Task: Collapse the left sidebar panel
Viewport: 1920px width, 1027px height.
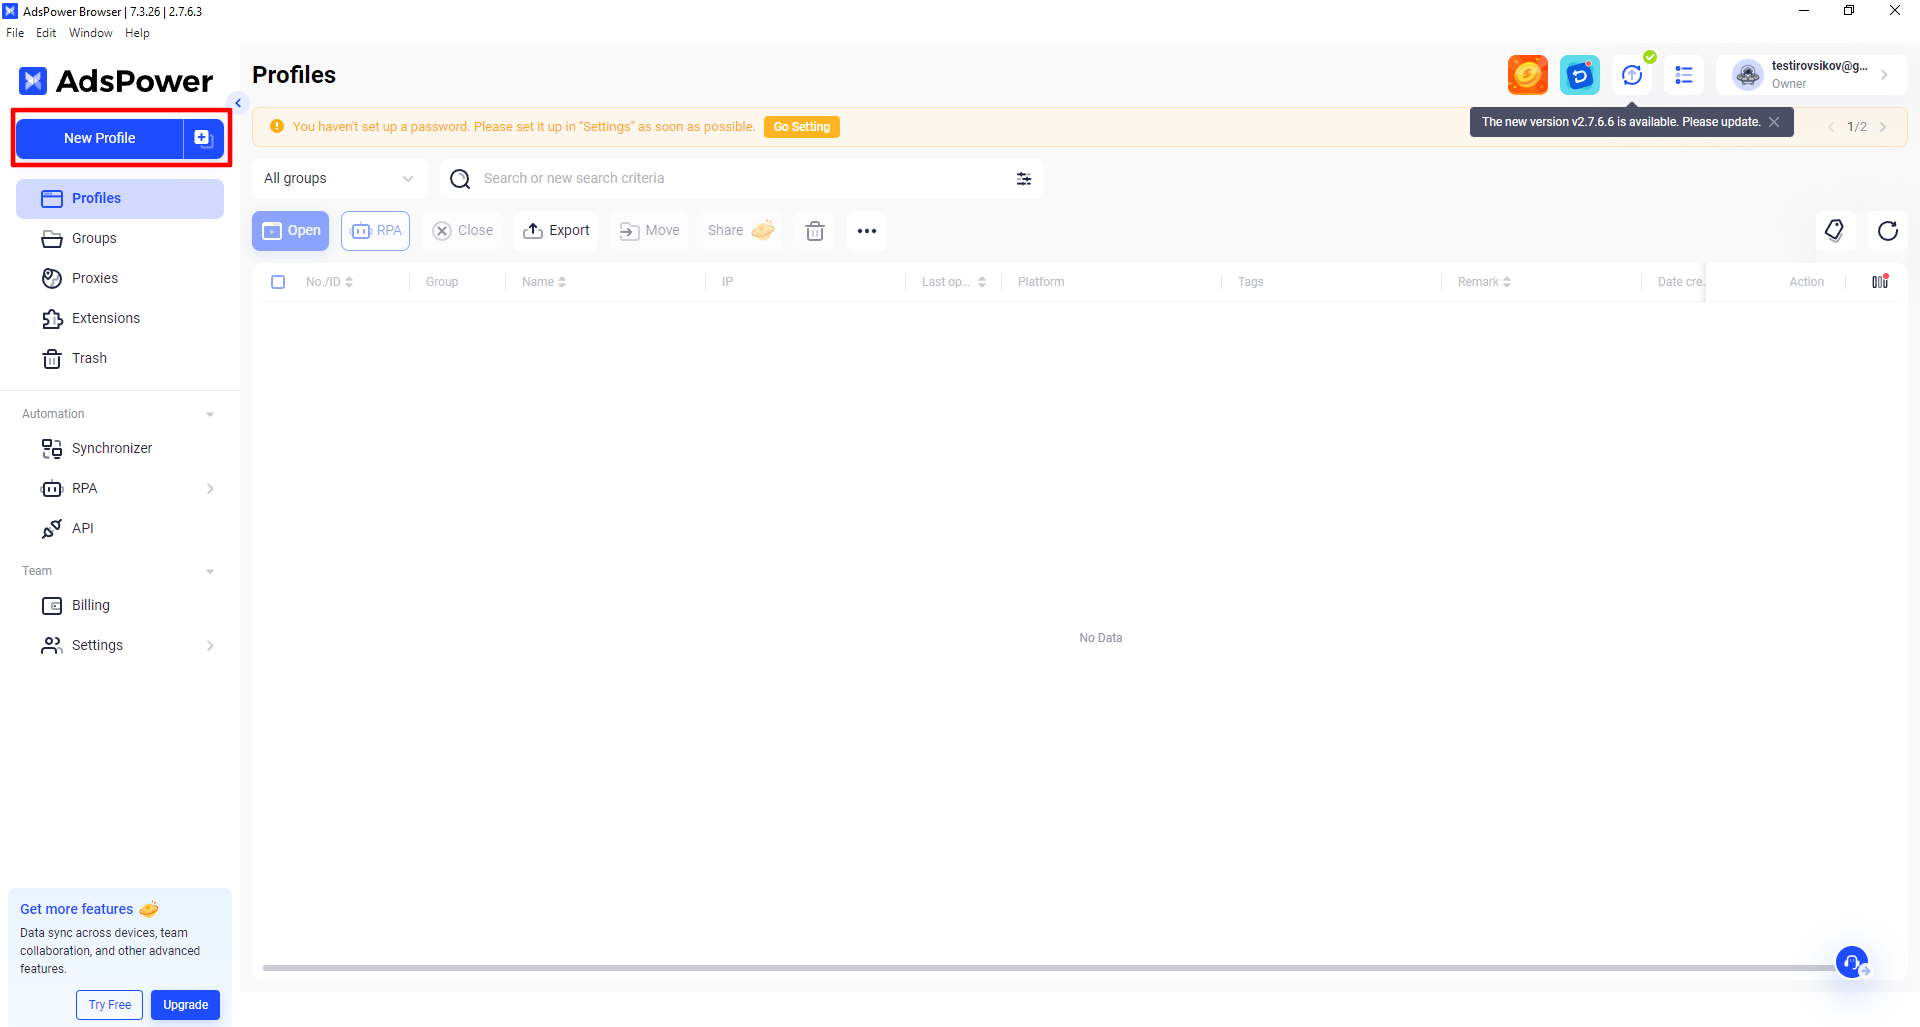Action: [x=238, y=103]
